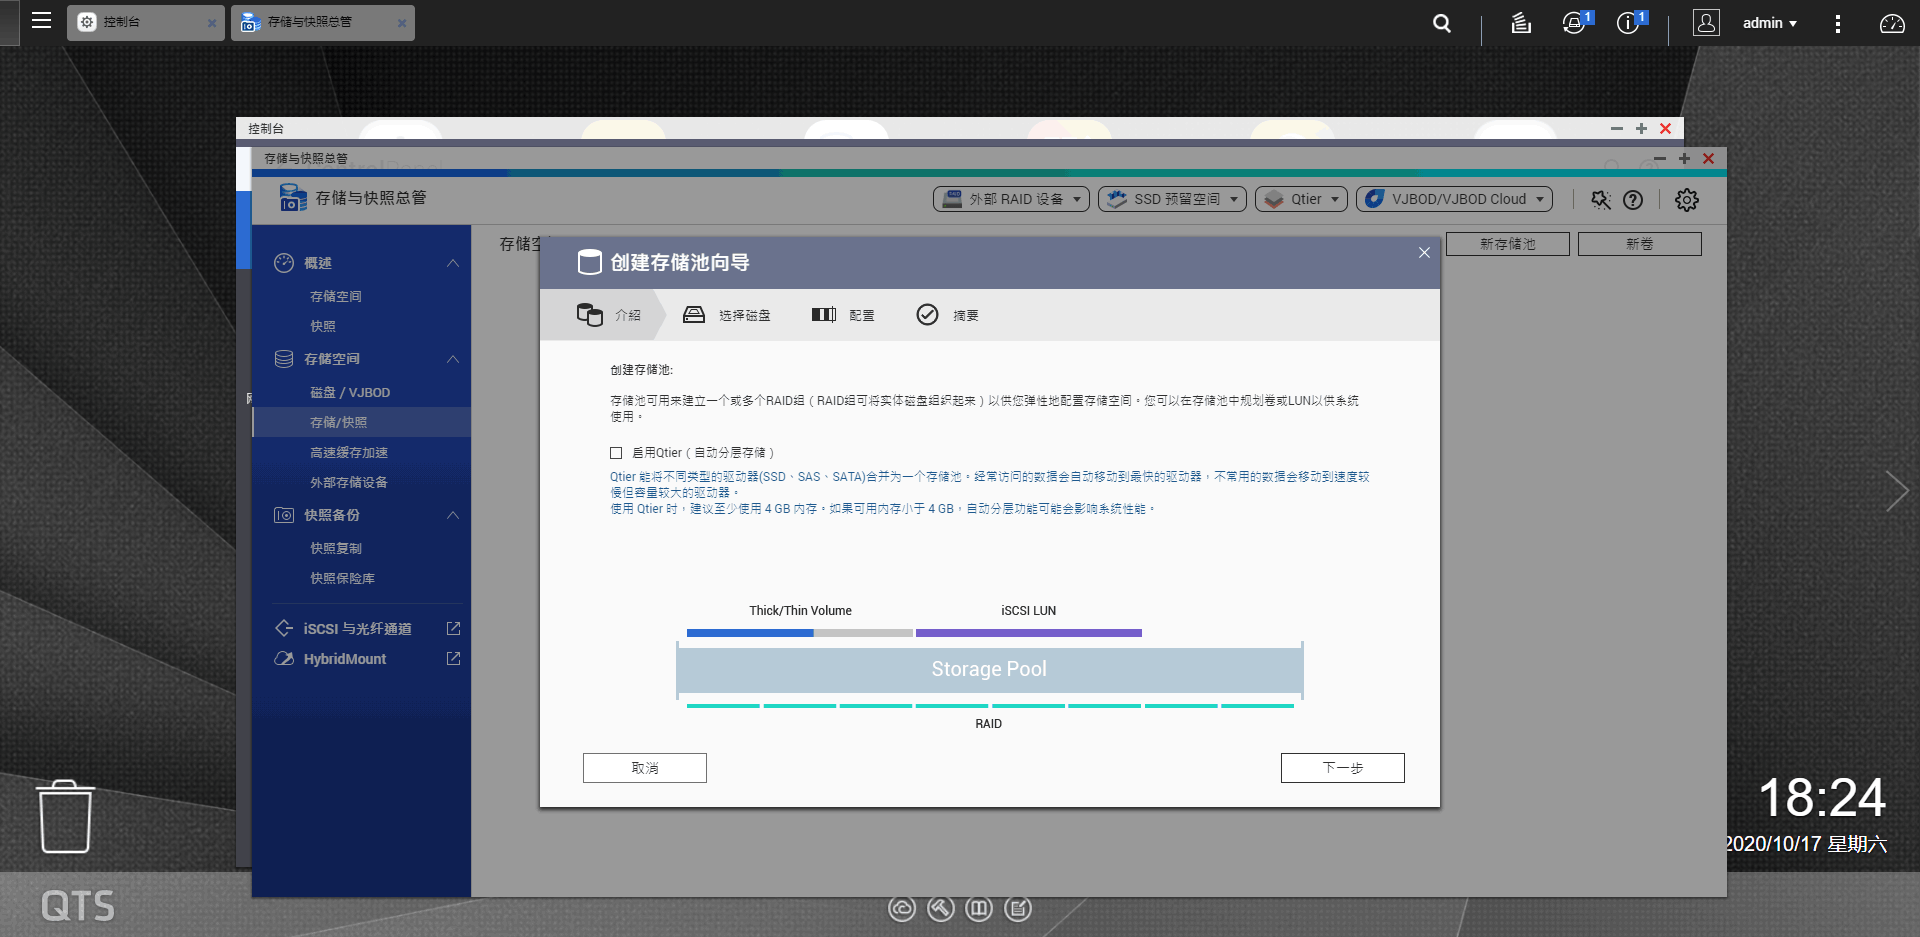Collapse the 概述 sidebar section

453,263
